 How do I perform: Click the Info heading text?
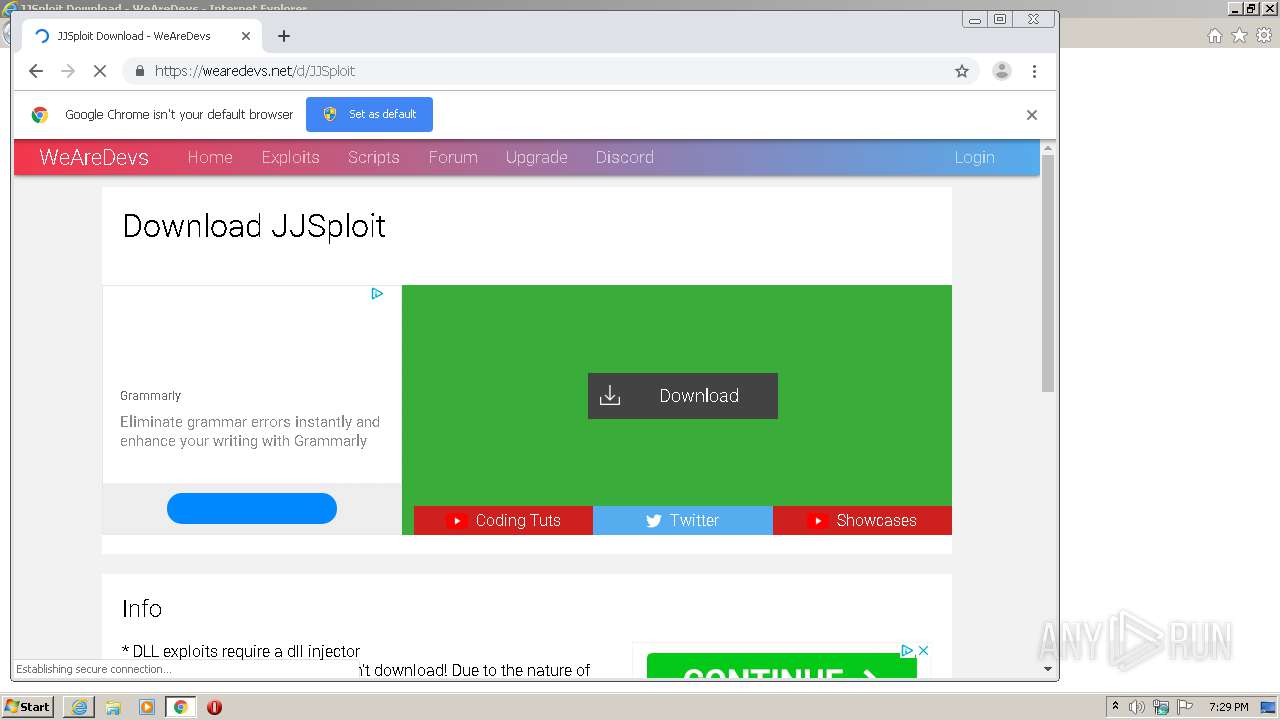pyautogui.click(x=142, y=608)
